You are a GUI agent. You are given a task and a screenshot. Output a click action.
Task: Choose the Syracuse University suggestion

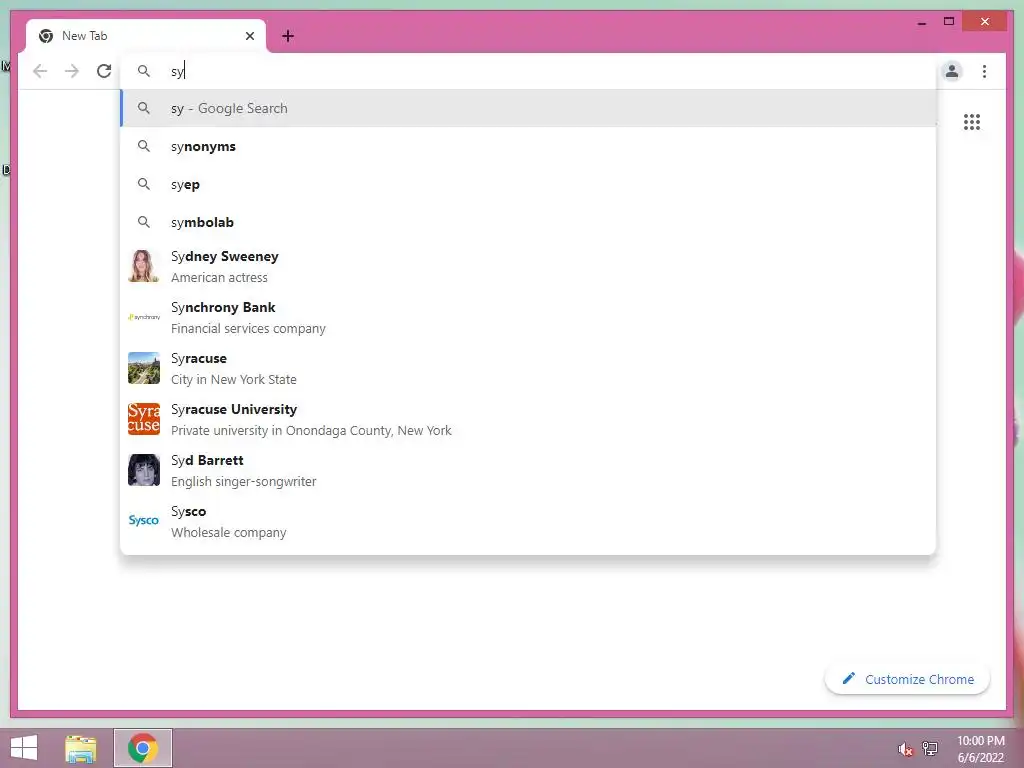528,419
